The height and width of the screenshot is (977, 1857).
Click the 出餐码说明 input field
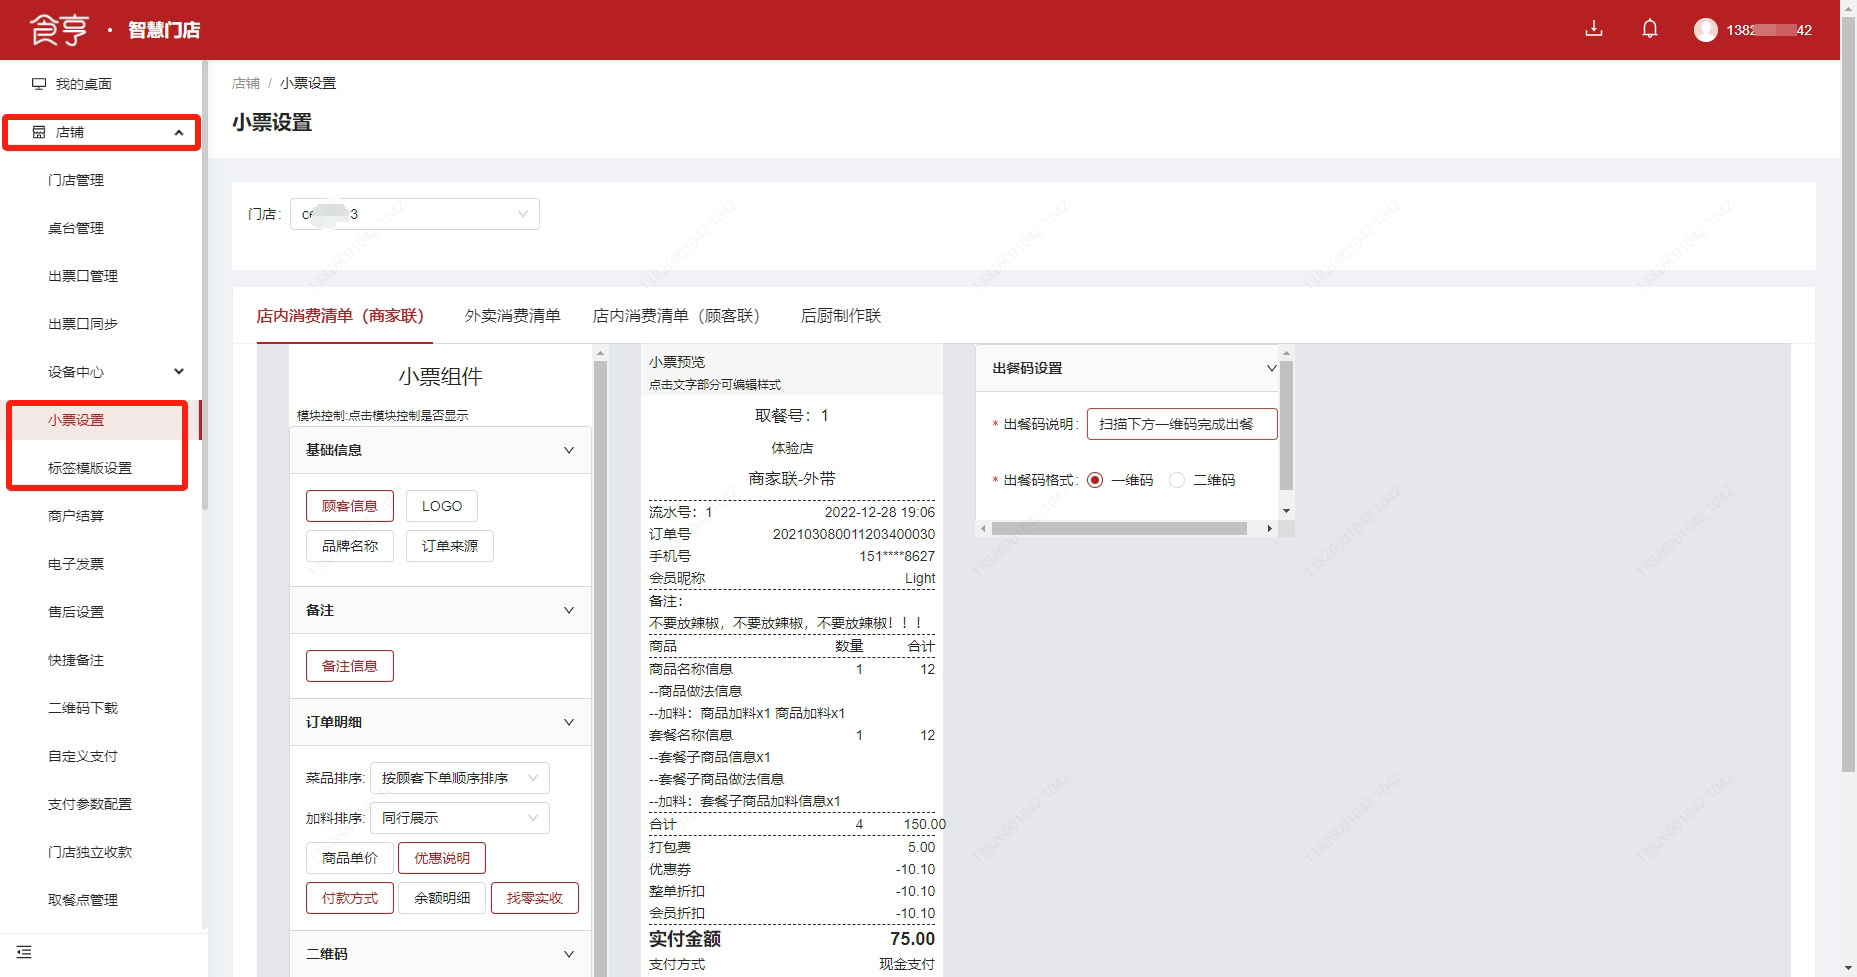(1181, 424)
